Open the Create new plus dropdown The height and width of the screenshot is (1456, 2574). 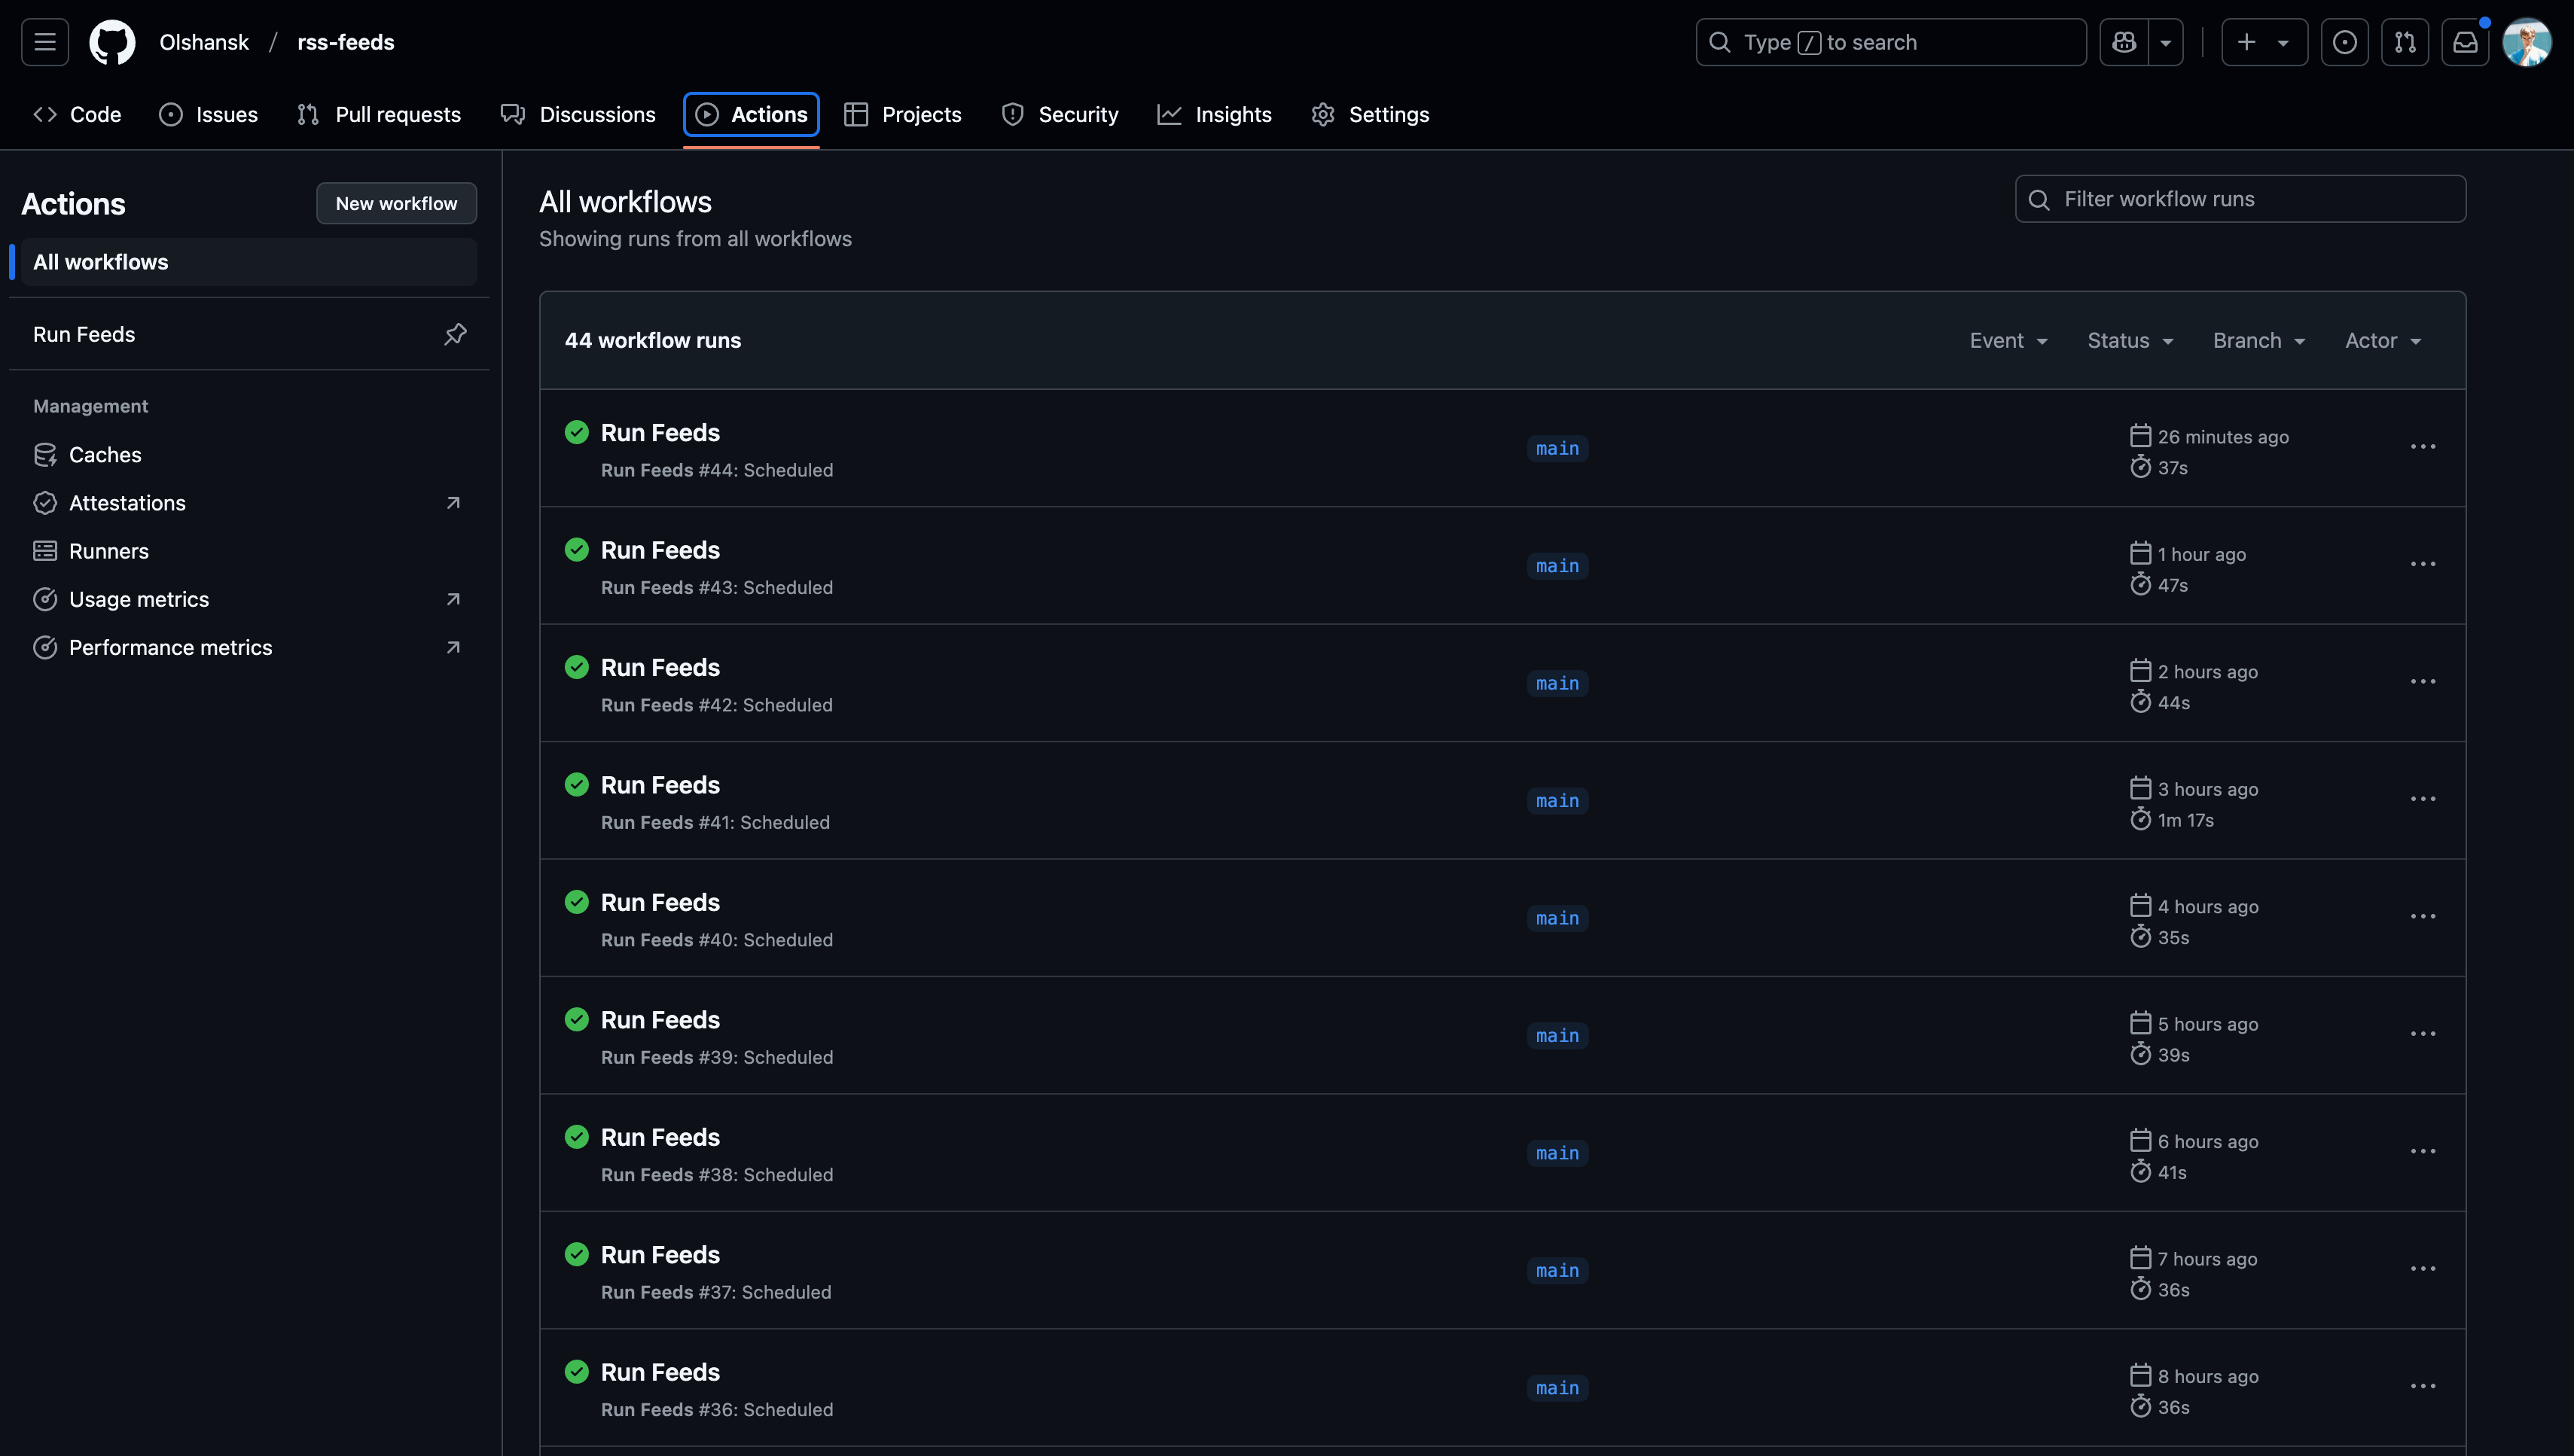pos(2264,42)
